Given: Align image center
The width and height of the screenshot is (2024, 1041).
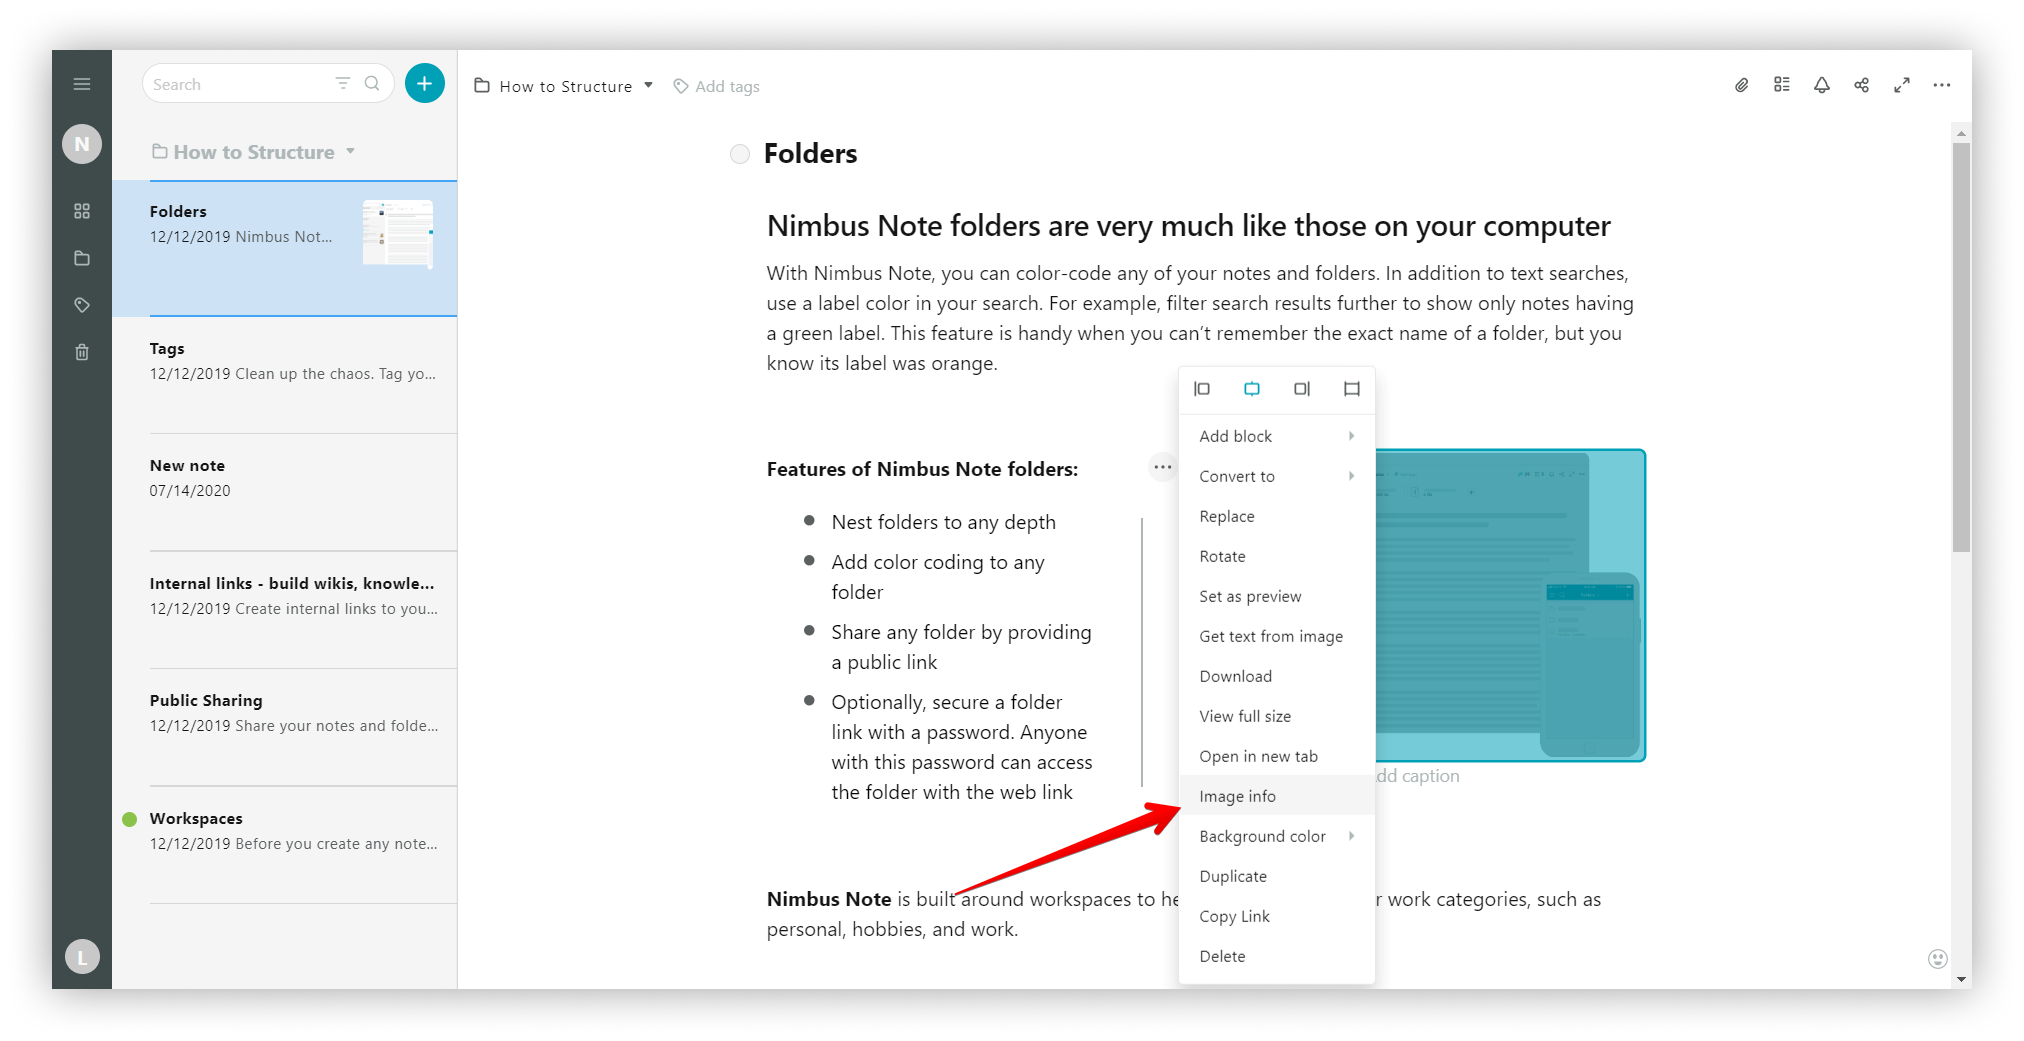Looking at the screenshot, I should tap(1252, 389).
